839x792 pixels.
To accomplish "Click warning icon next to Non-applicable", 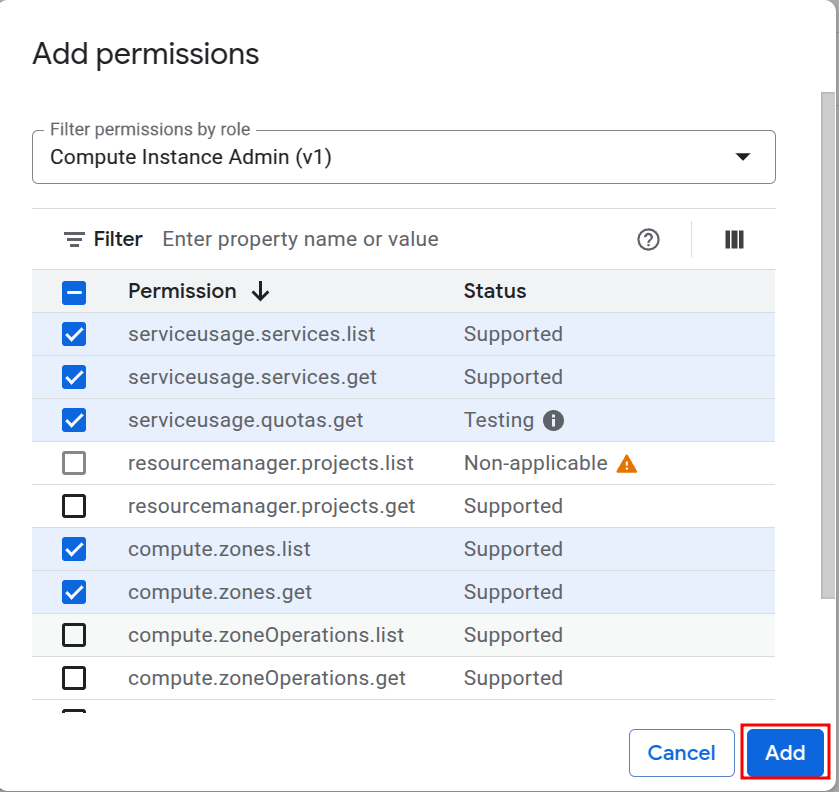I will pyautogui.click(x=627, y=463).
